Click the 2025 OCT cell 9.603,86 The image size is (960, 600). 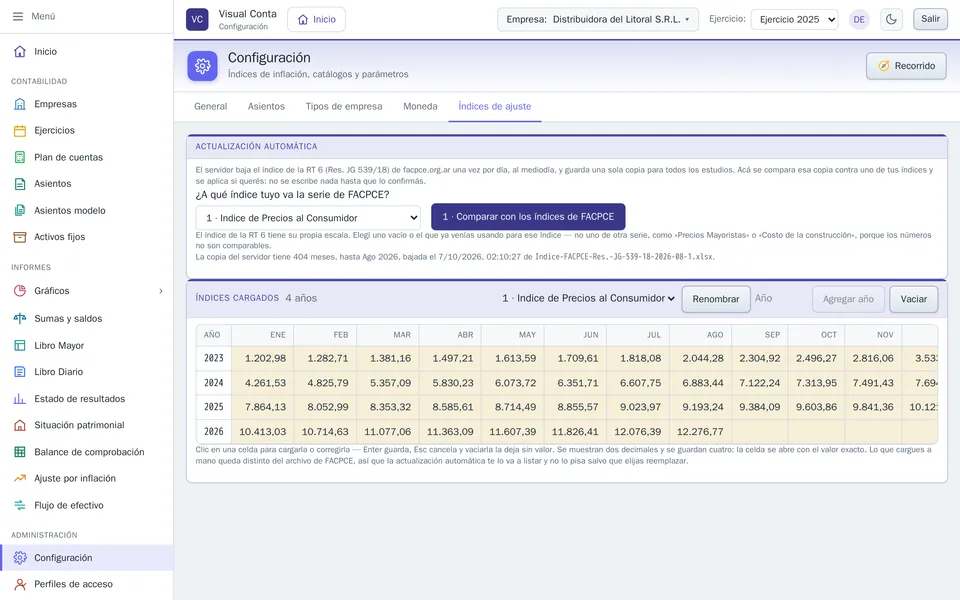(x=816, y=407)
